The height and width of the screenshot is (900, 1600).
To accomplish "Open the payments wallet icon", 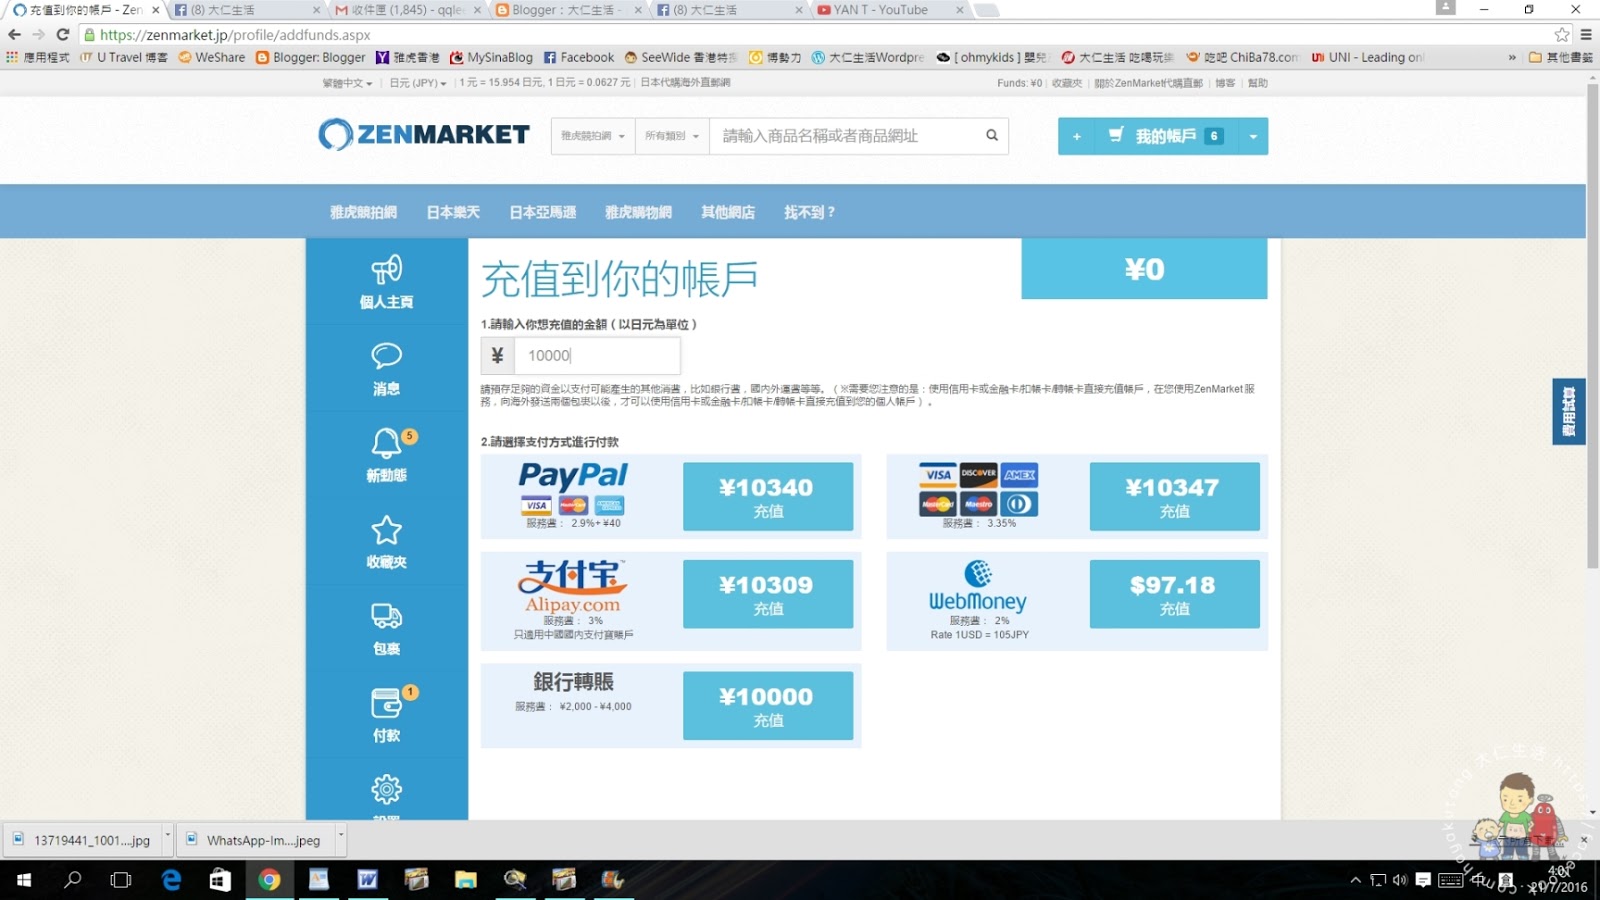I will [386, 703].
